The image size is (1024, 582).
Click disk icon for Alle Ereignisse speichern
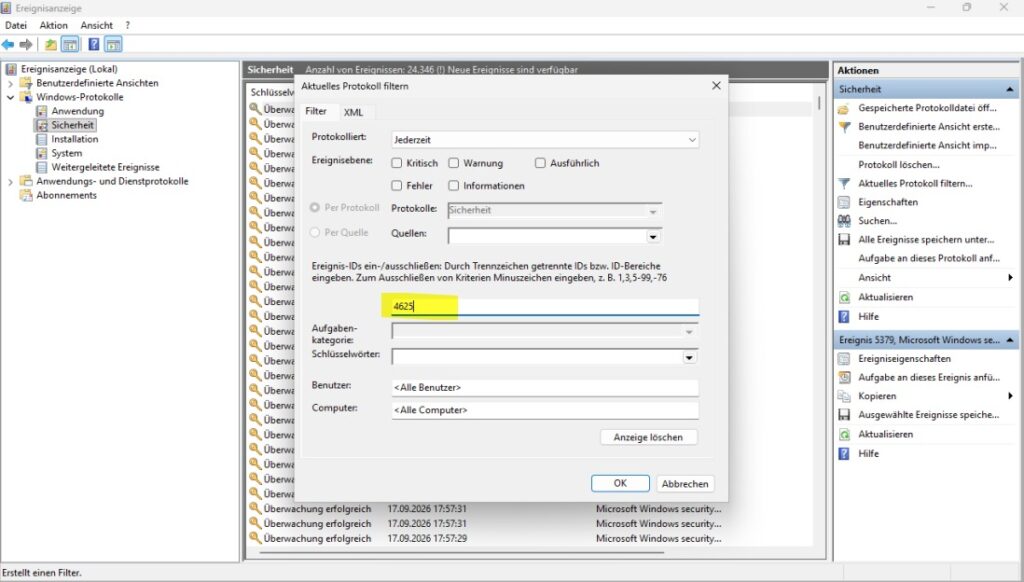pos(844,240)
